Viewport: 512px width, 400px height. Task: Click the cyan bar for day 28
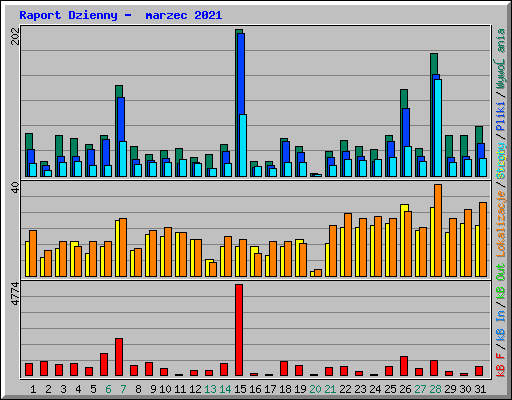[x=438, y=128]
